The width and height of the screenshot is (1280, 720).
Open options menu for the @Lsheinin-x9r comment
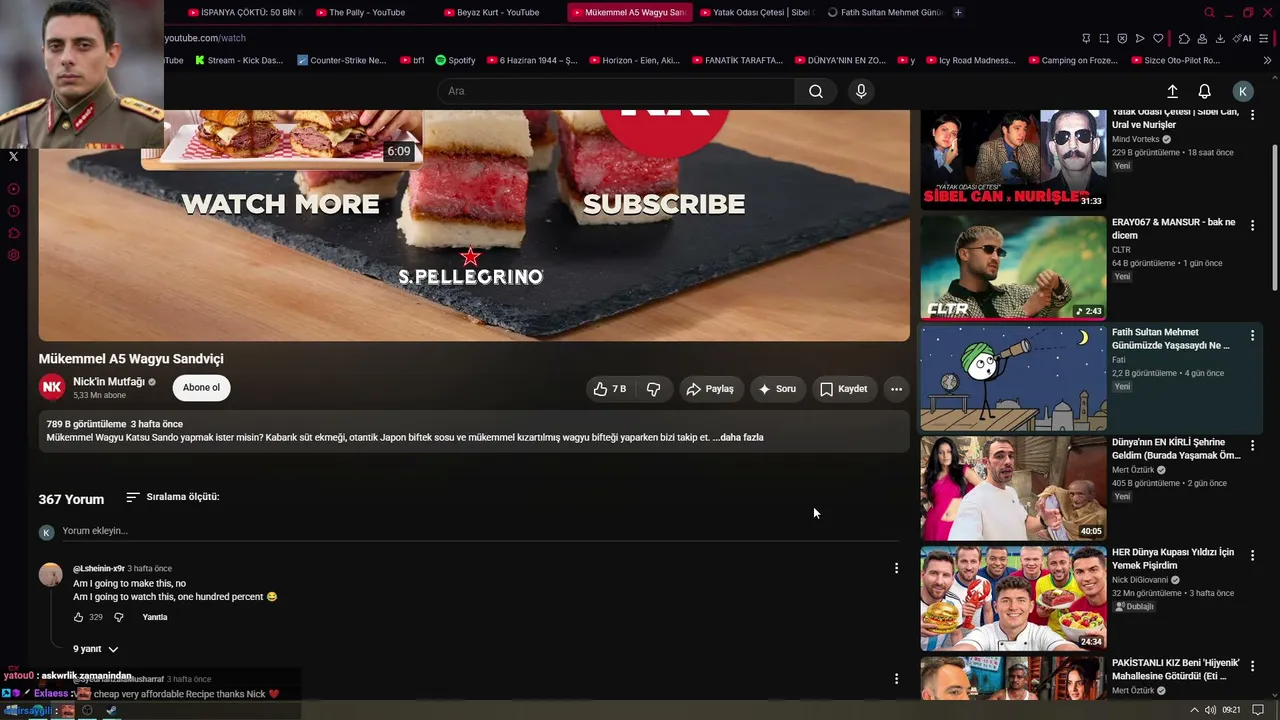tap(896, 568)
